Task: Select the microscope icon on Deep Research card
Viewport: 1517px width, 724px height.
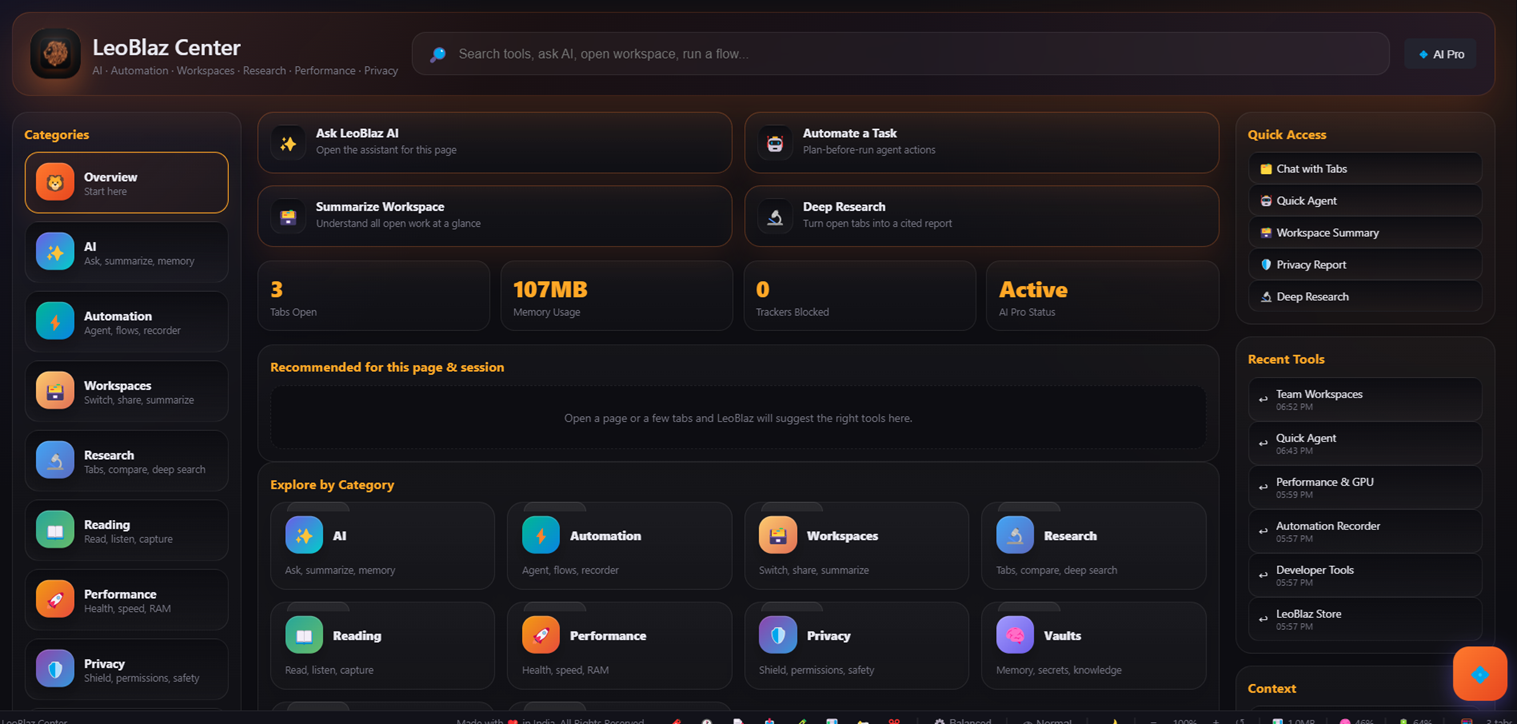Action: (775, 216)
